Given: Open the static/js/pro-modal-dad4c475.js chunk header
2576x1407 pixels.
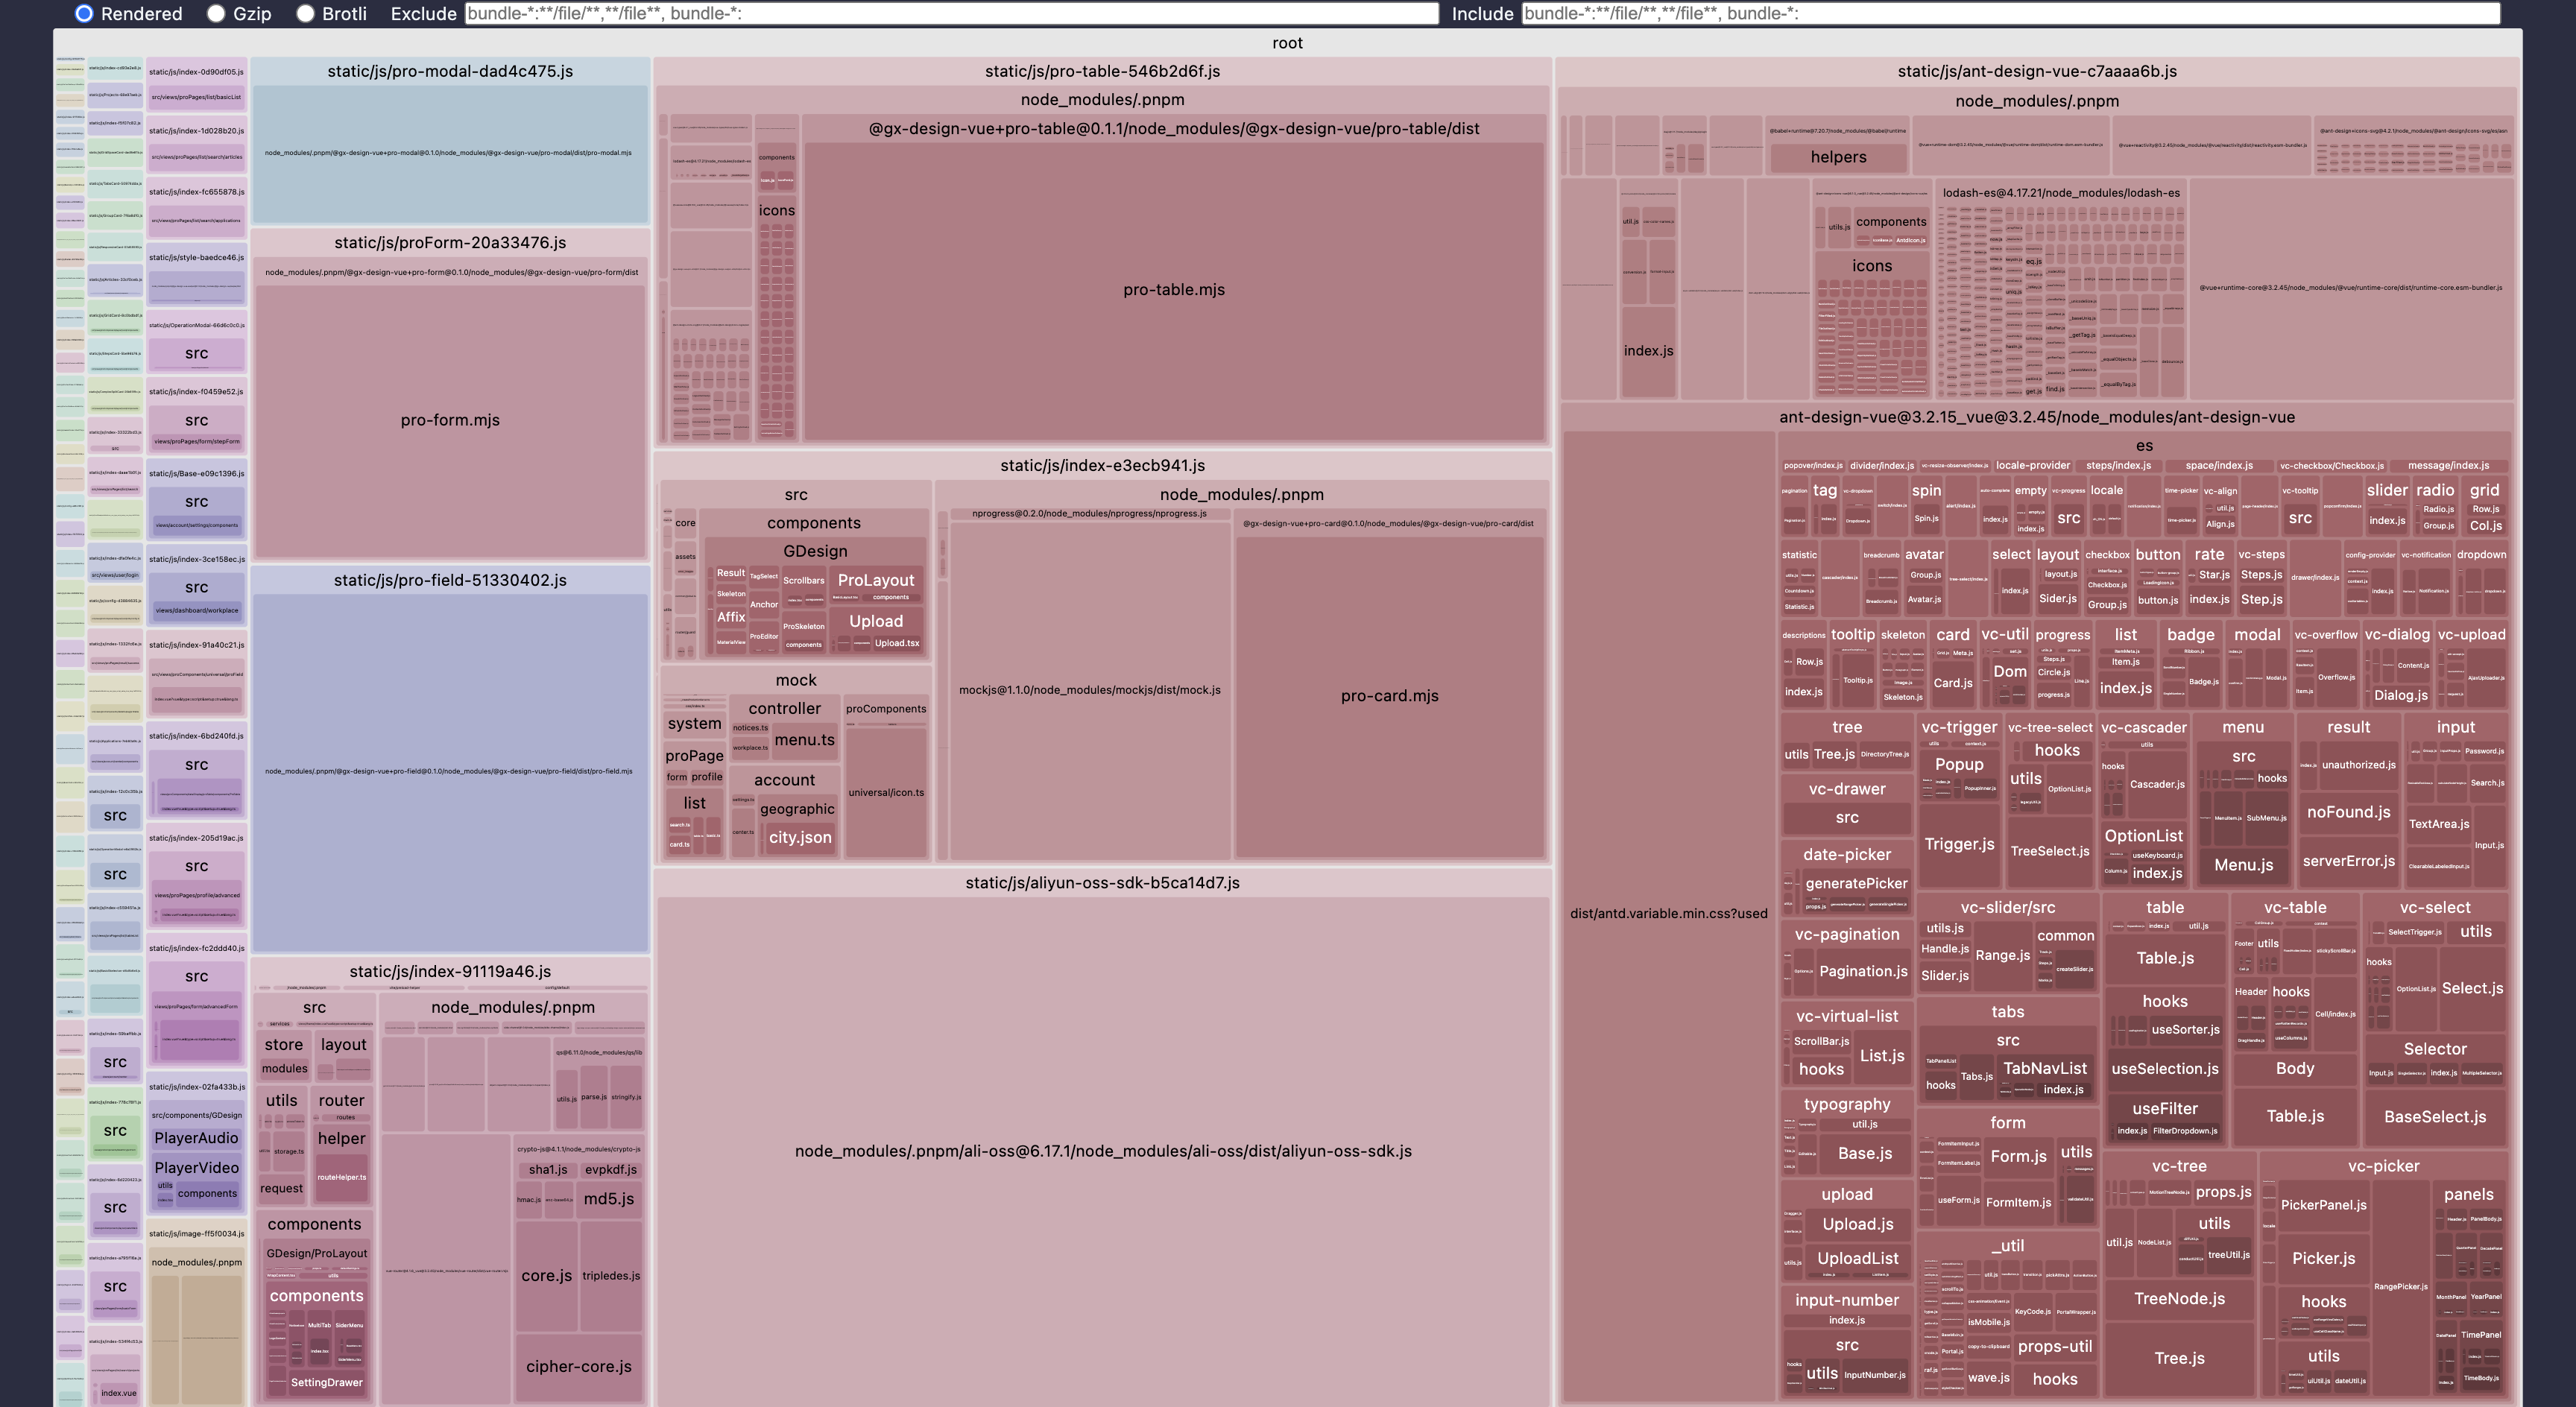Looking at the screenshot, I should tap(450, 71).
